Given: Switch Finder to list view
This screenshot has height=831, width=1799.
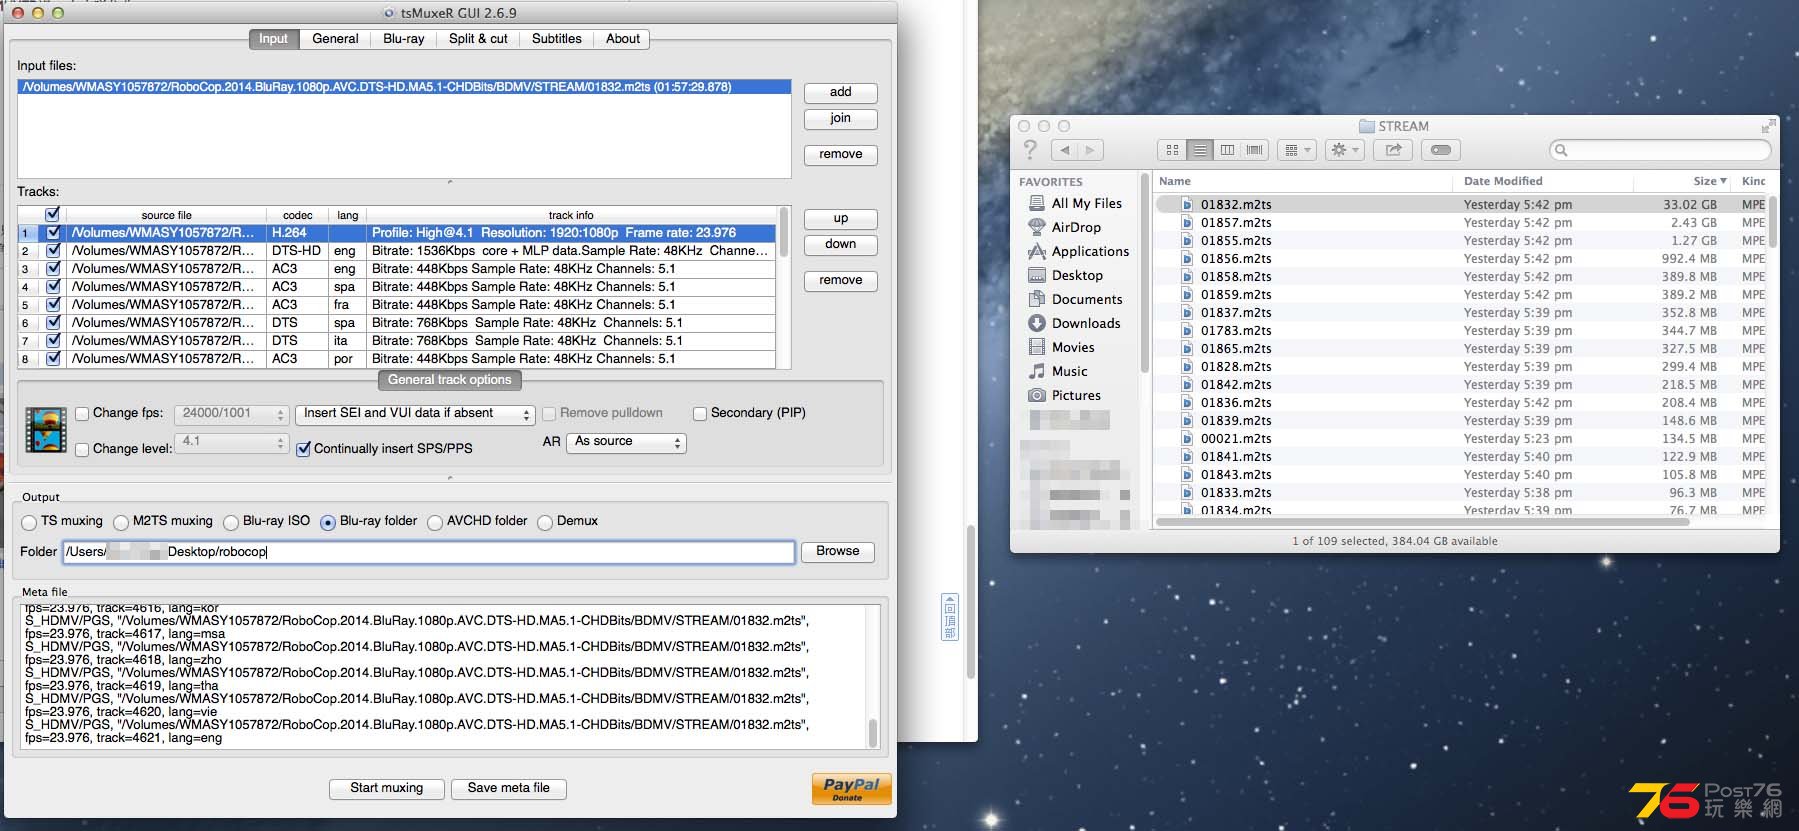Looking at the screenshot, I should point(1200,150).
